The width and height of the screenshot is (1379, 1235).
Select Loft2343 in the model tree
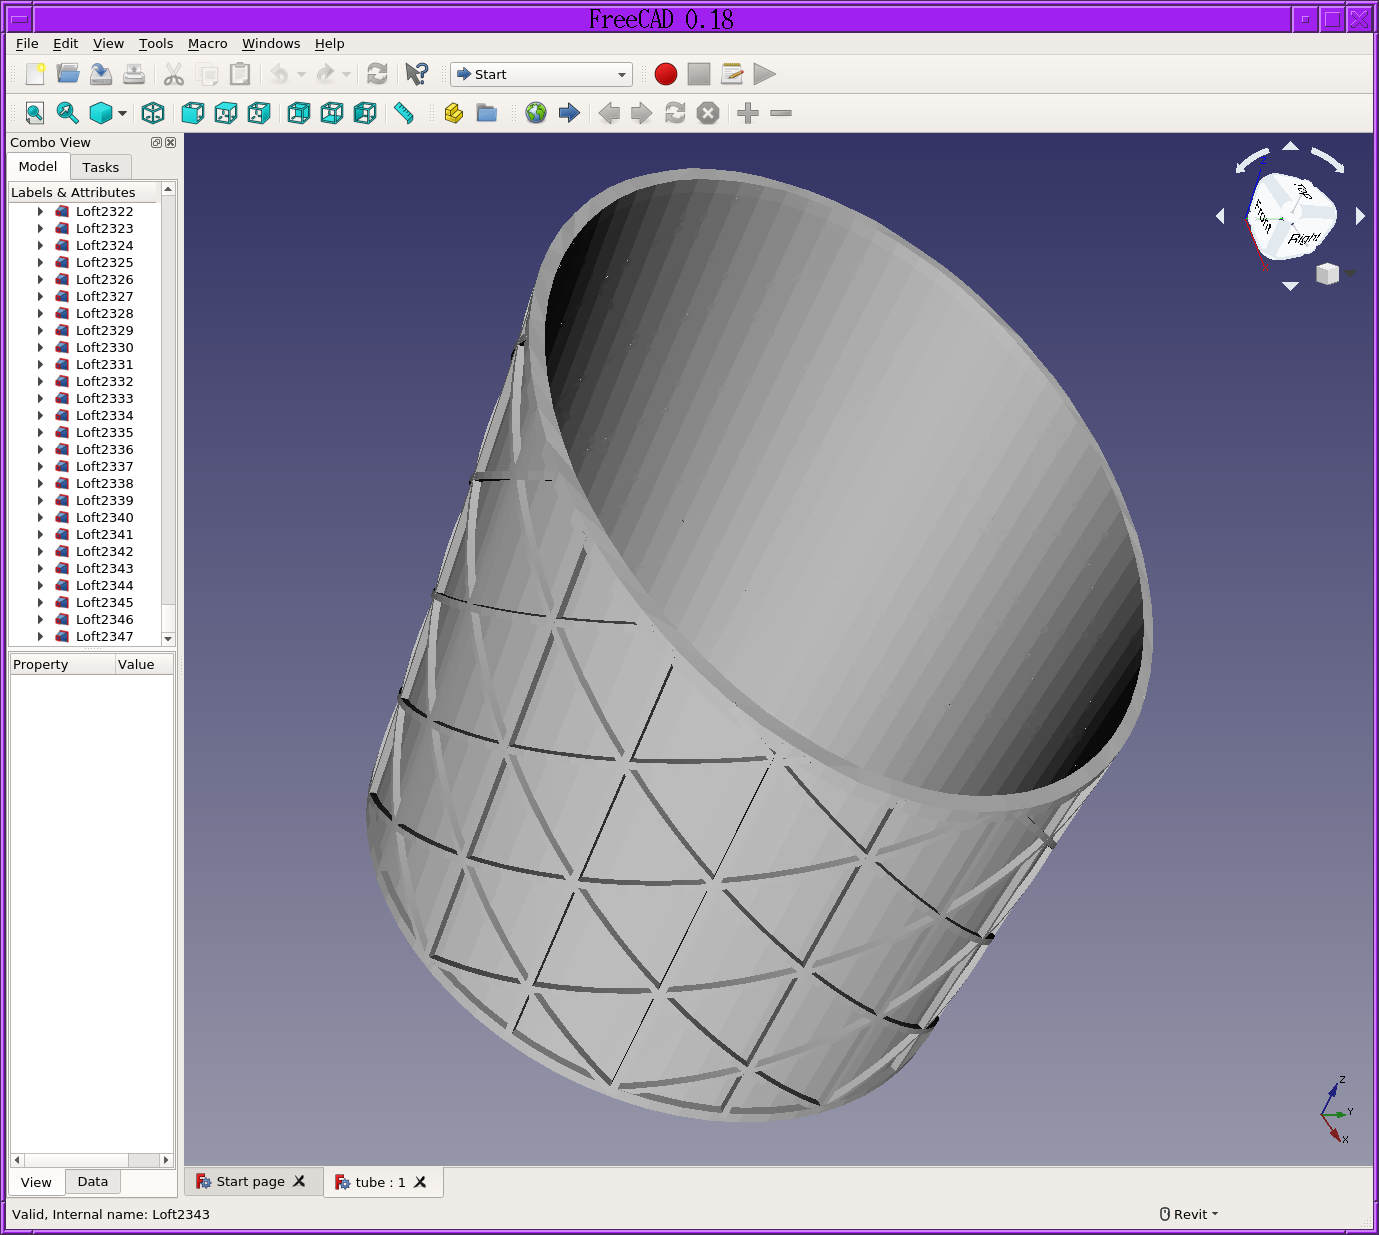104,569
